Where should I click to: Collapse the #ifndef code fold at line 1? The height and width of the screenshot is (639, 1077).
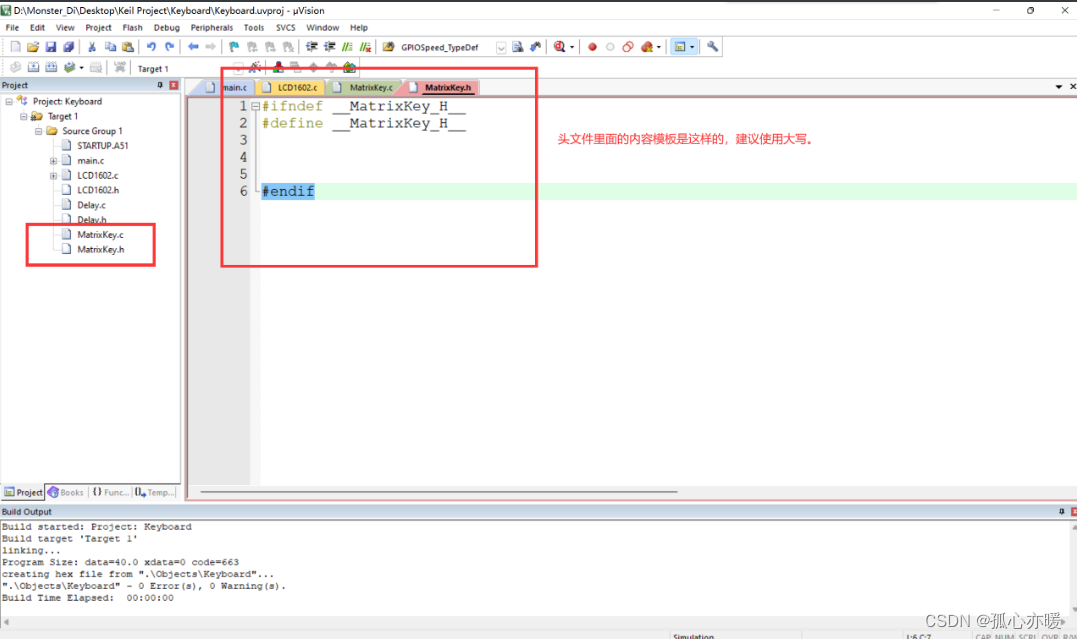pos(256,106)
